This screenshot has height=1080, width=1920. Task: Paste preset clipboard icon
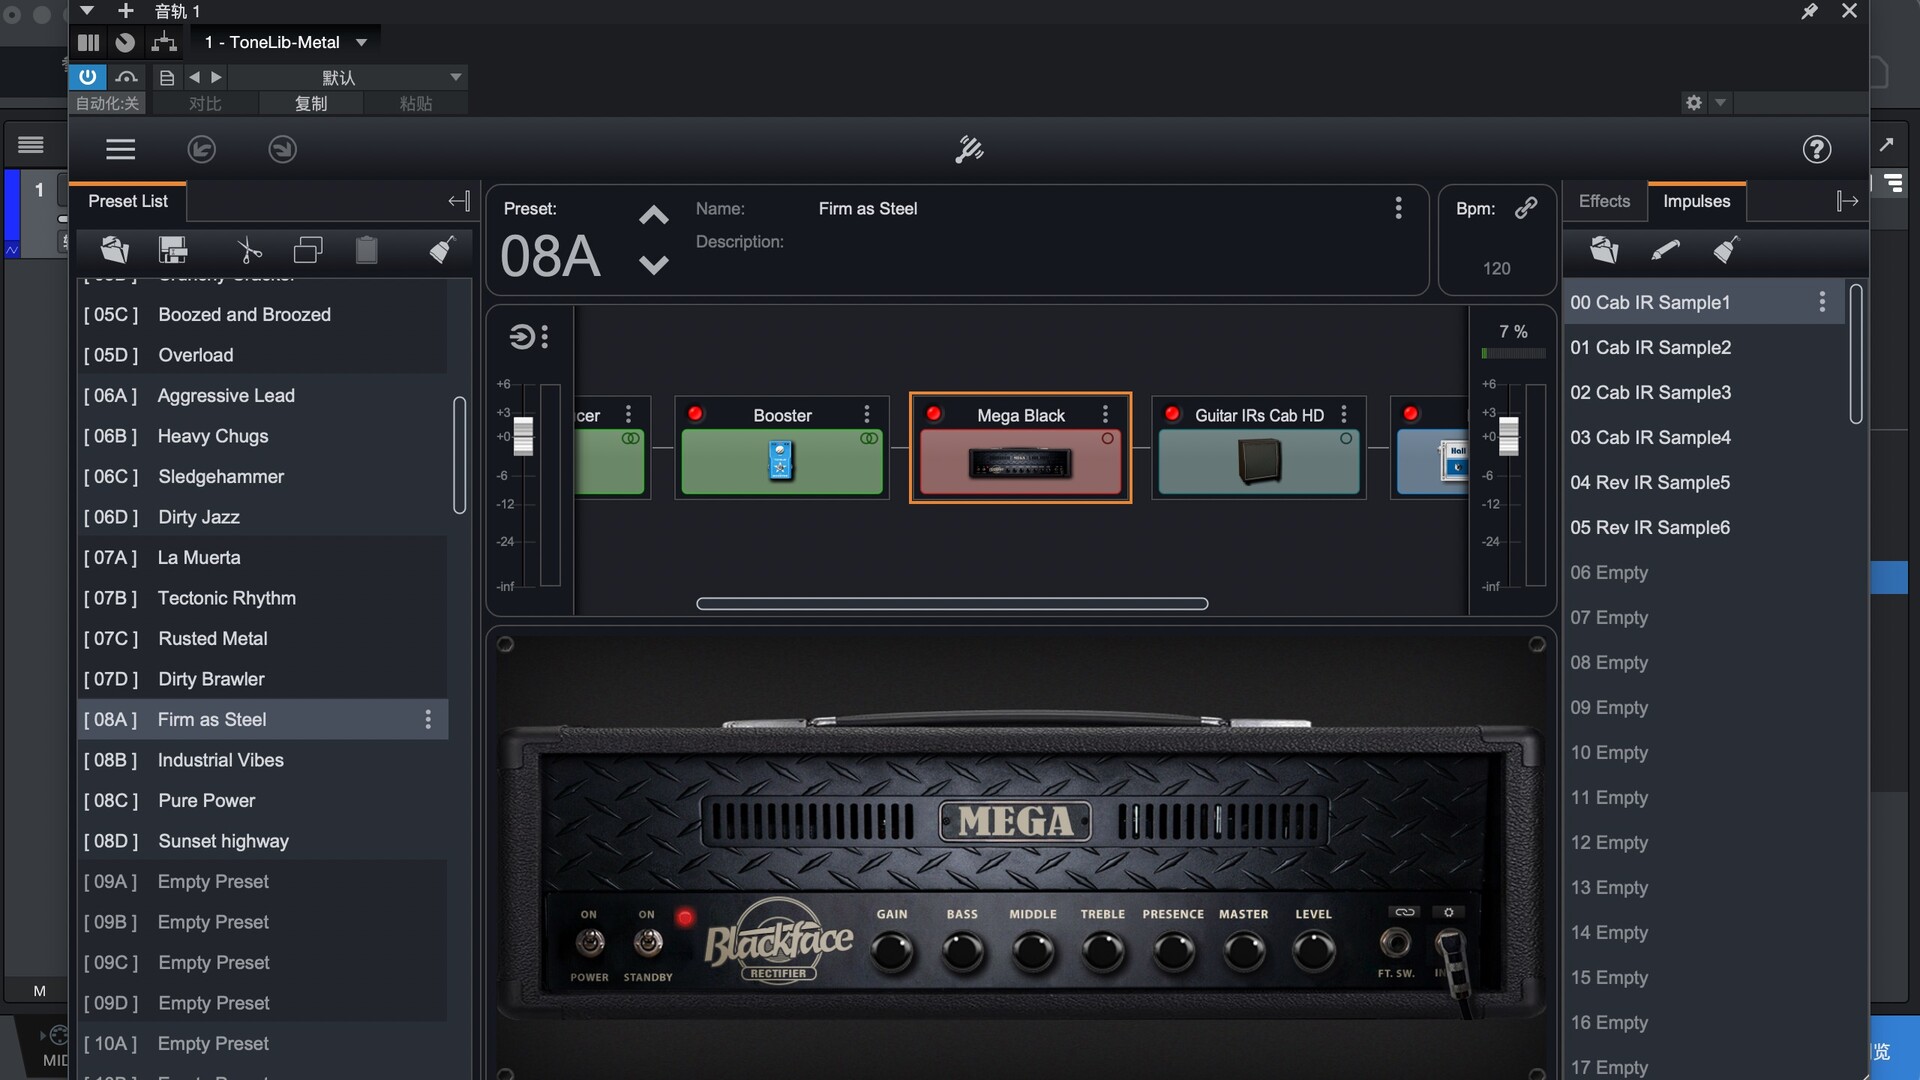(x=366, y=249)
